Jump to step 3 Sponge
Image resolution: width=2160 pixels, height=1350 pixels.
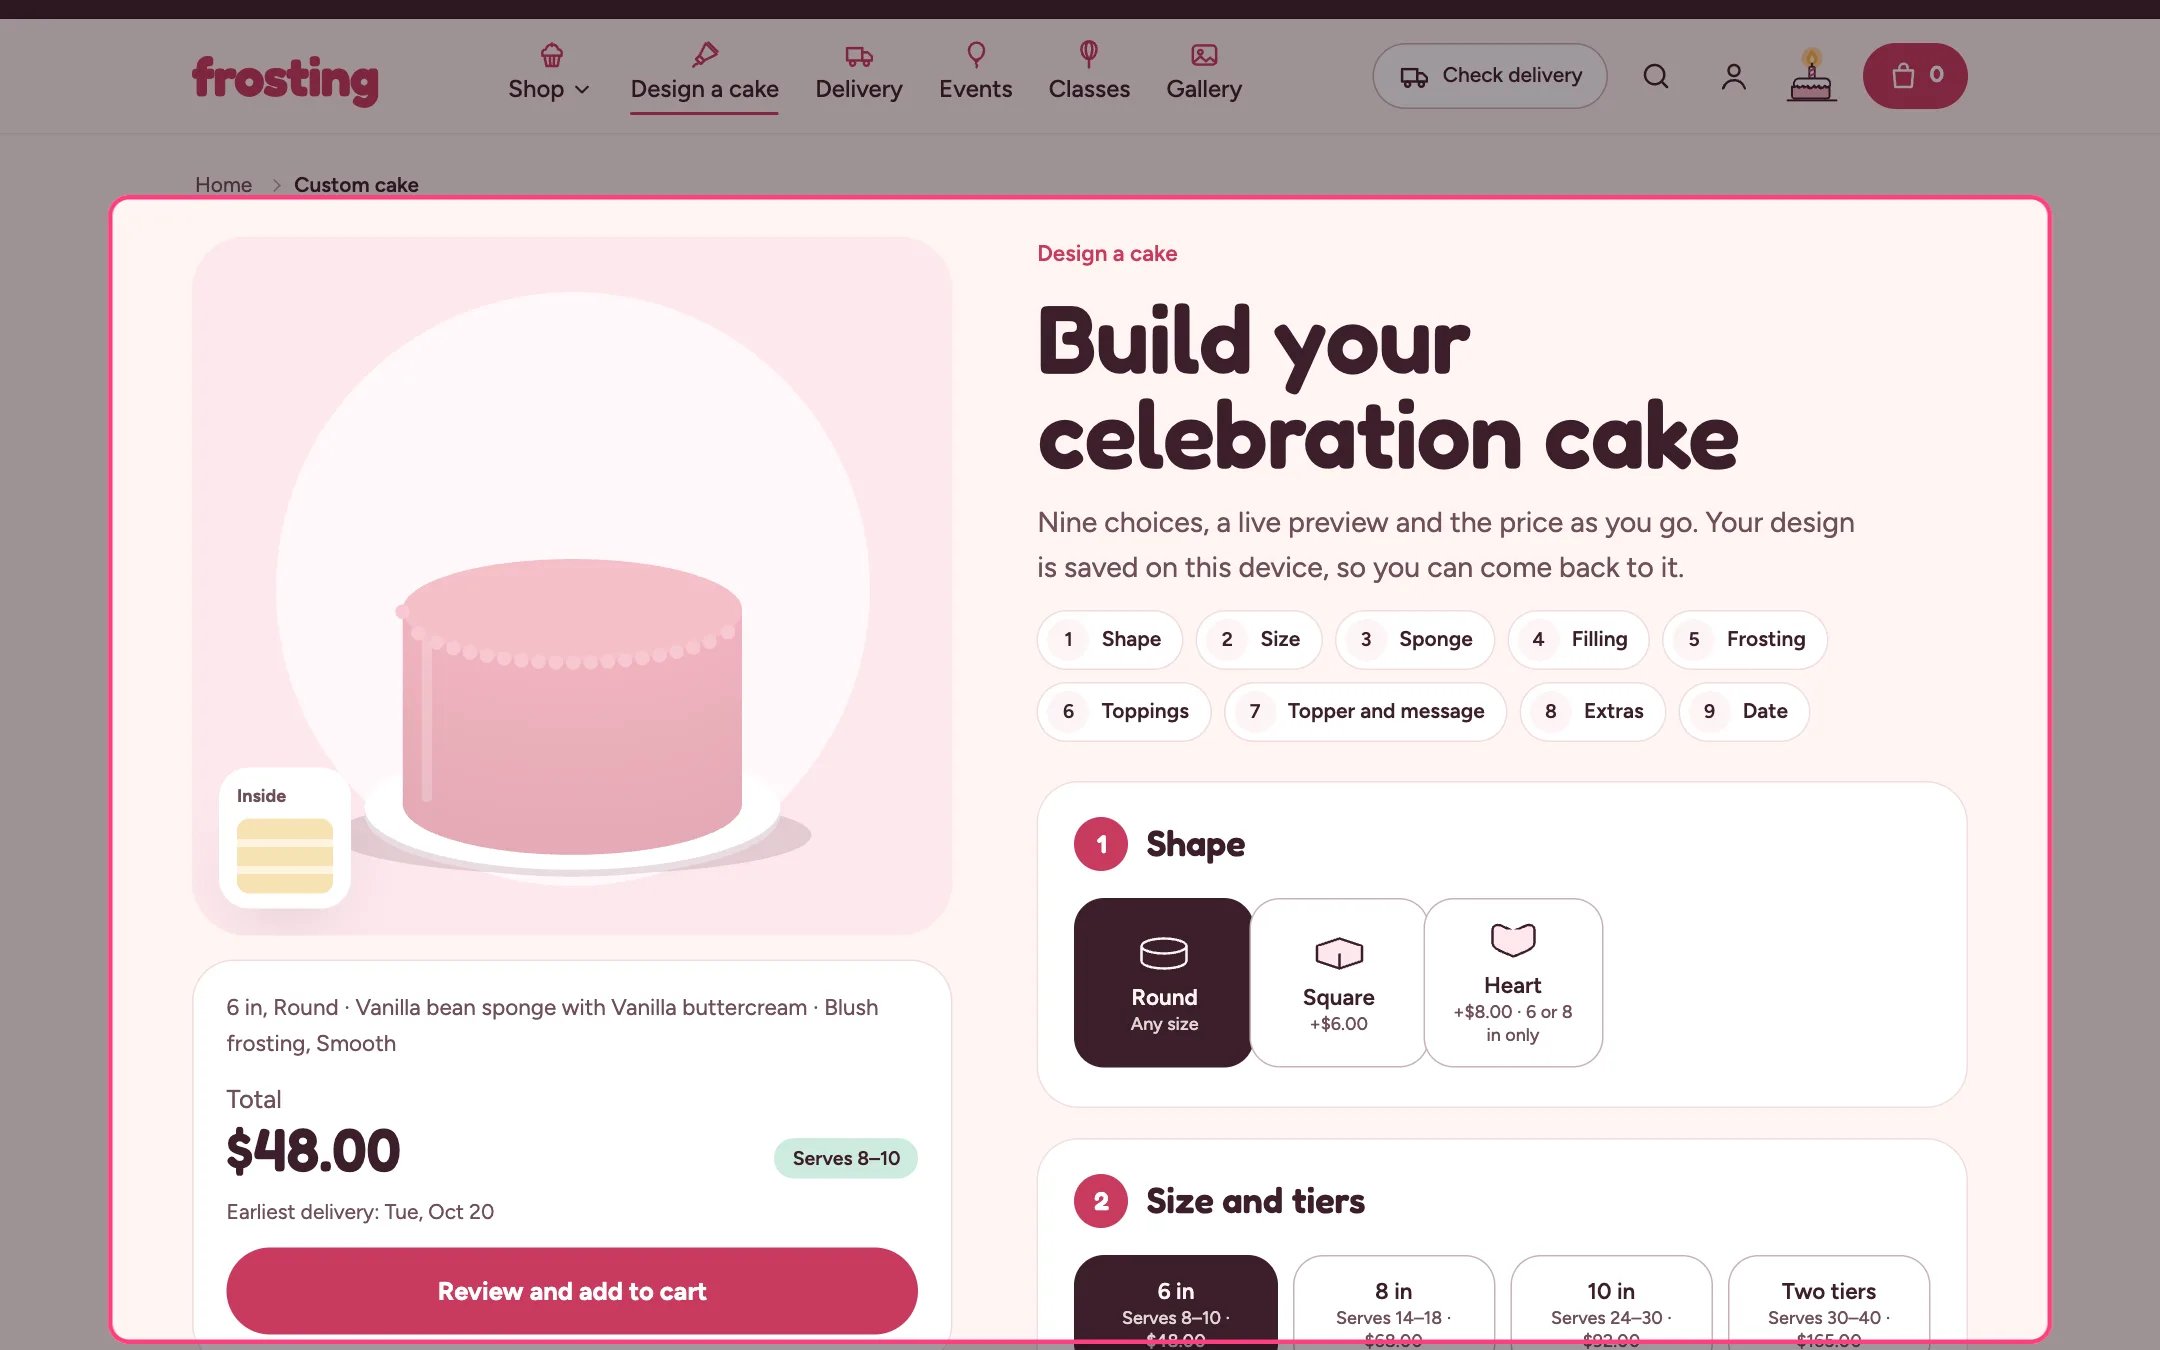(1415, 640)
